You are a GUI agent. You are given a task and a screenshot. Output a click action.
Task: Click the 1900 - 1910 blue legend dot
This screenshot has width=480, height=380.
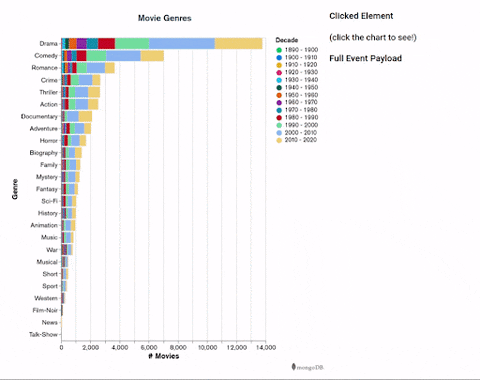(279, 58)
